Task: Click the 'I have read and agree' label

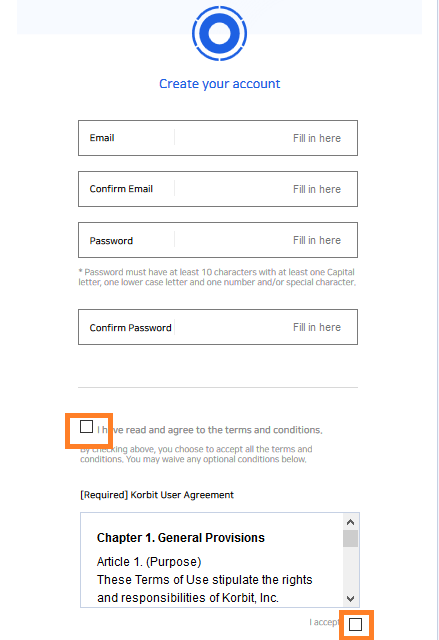Action: click(x=210, y=430)
